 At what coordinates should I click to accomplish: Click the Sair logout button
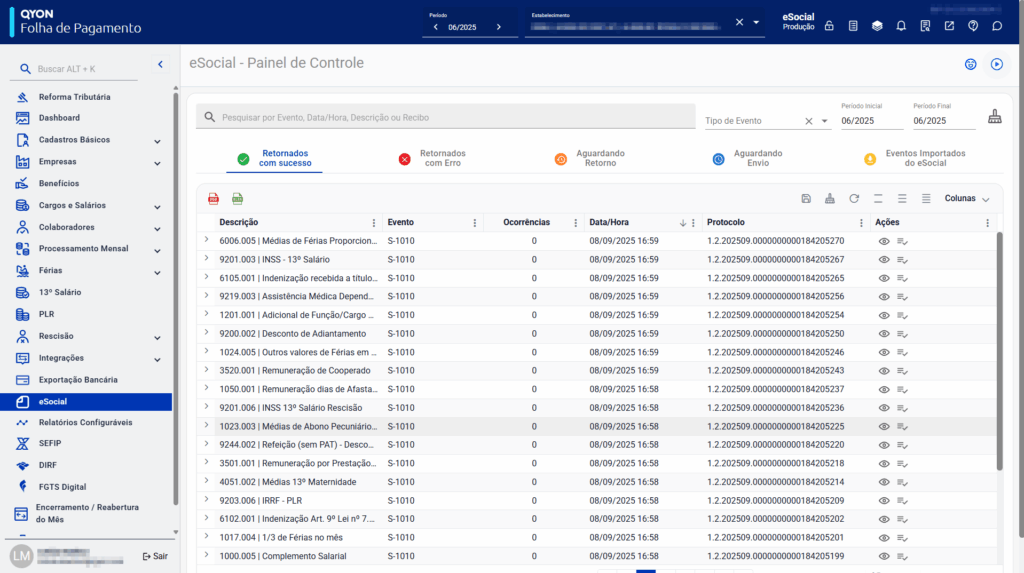(155, 556)
